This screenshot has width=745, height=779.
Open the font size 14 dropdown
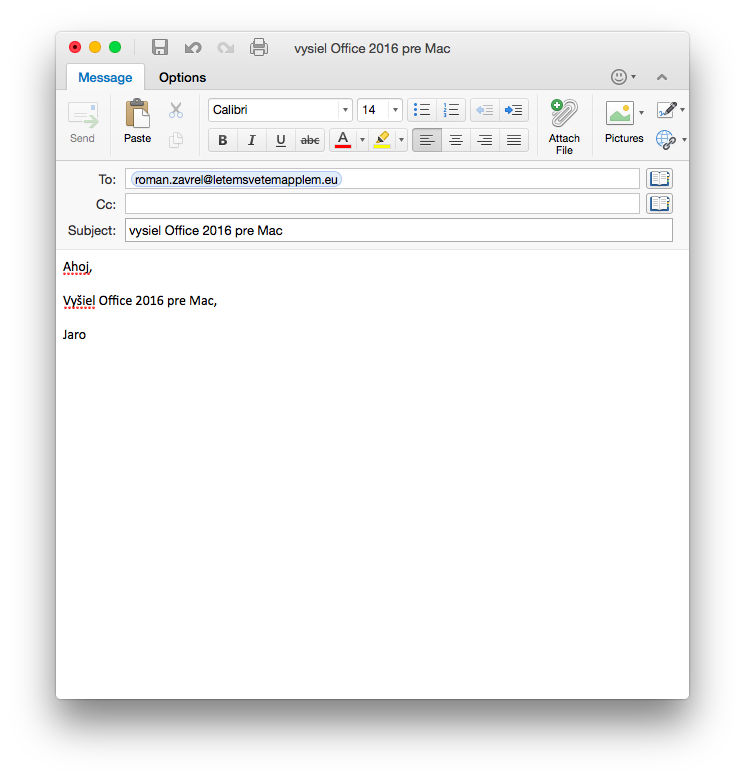(395, 110)
